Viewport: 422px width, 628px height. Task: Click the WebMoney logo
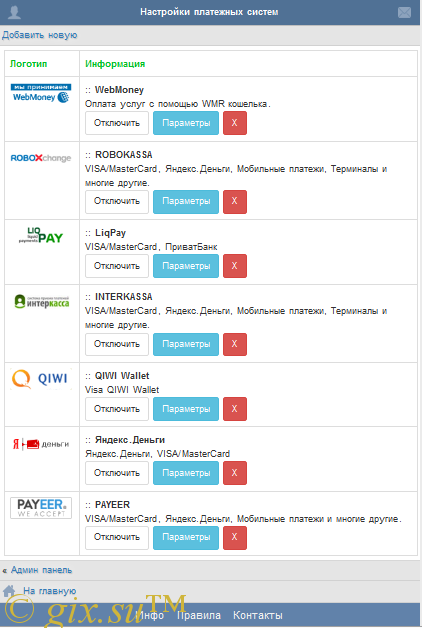click(x=41, y=93)
